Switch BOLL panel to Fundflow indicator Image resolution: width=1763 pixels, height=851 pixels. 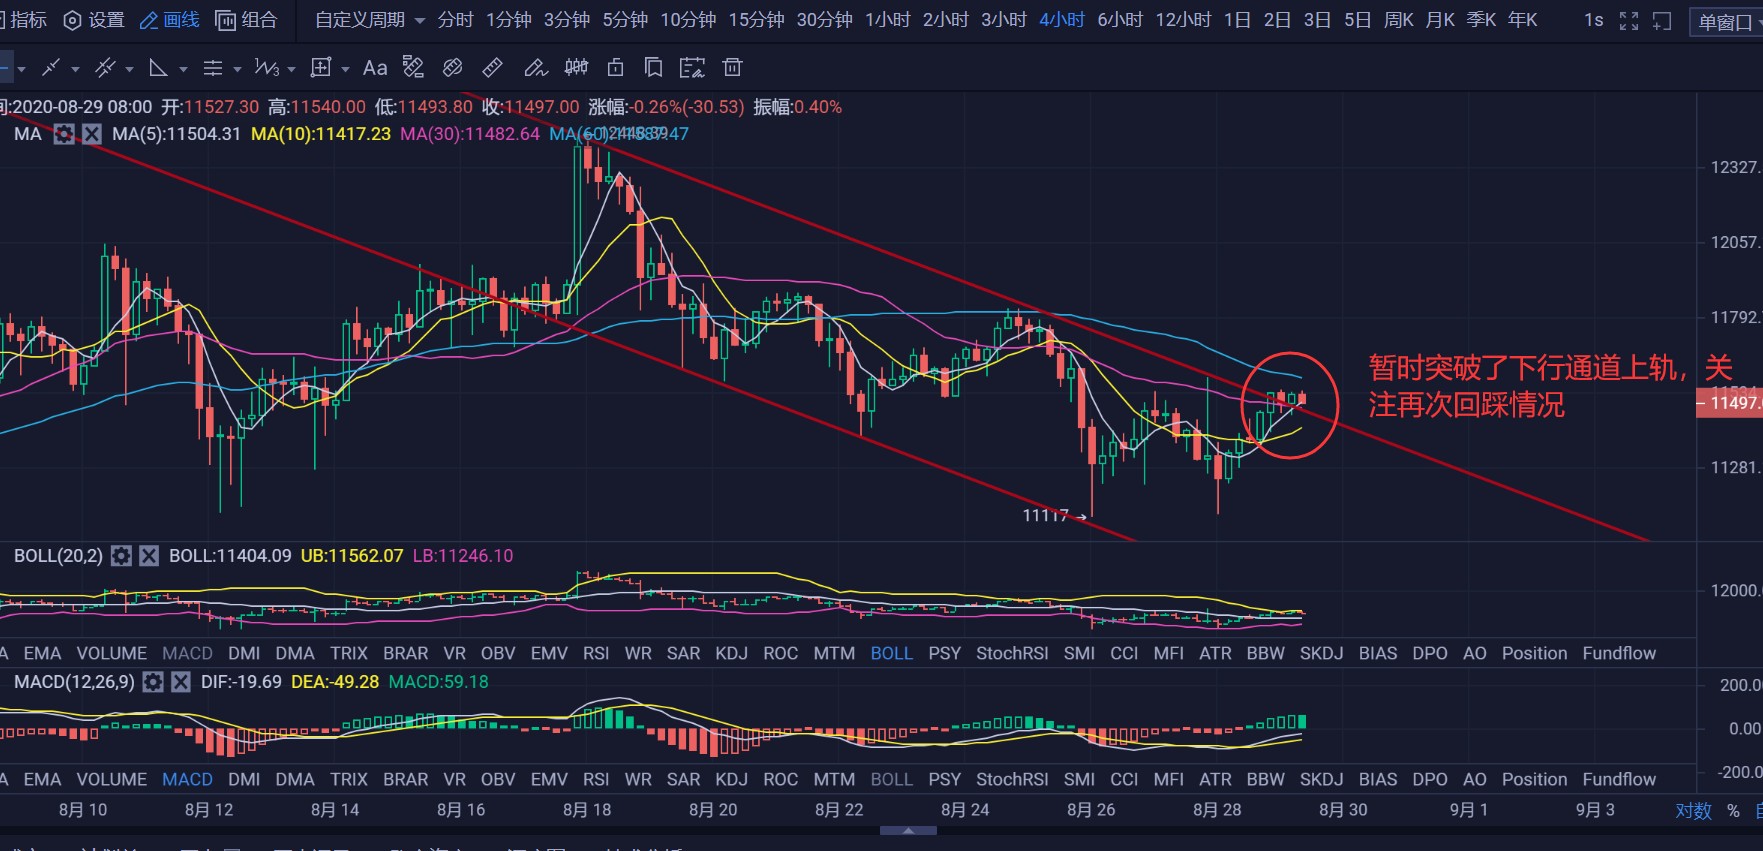tap(1619, 653)
